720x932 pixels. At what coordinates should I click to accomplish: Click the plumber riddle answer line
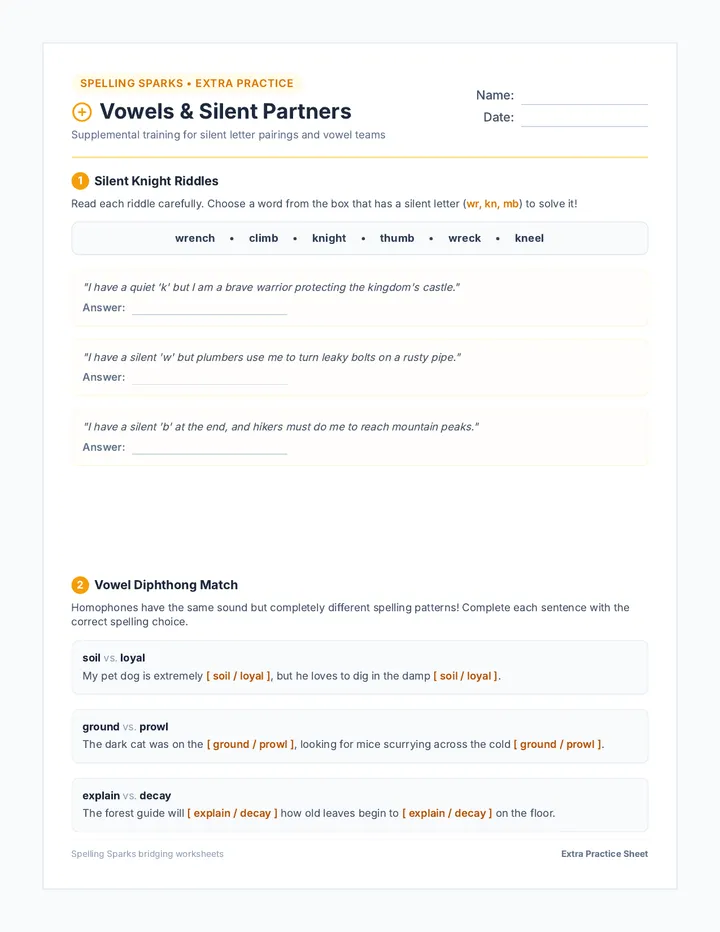(x=209, y=377)
